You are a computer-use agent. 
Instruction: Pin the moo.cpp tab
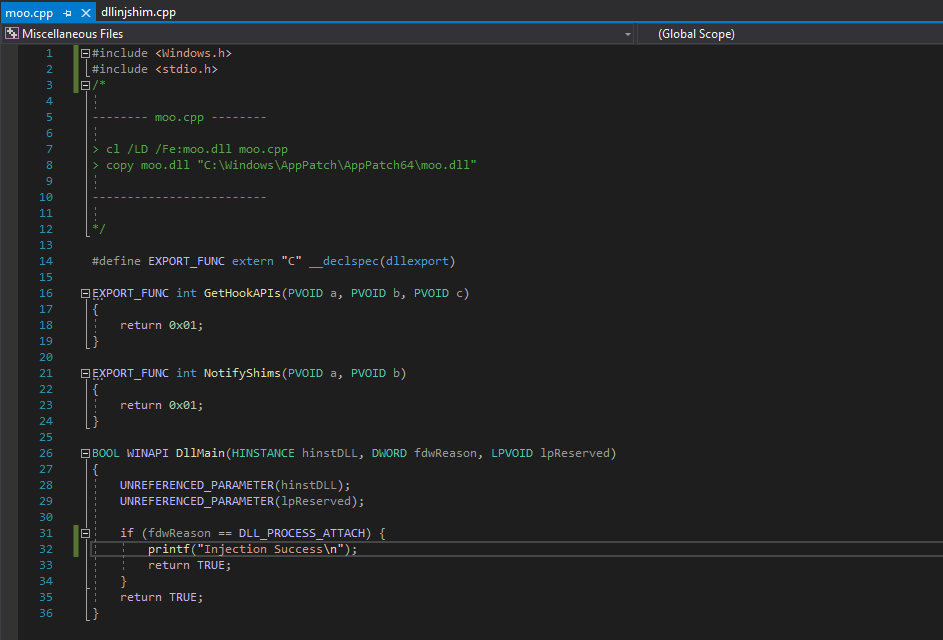(x=66, y=13)
